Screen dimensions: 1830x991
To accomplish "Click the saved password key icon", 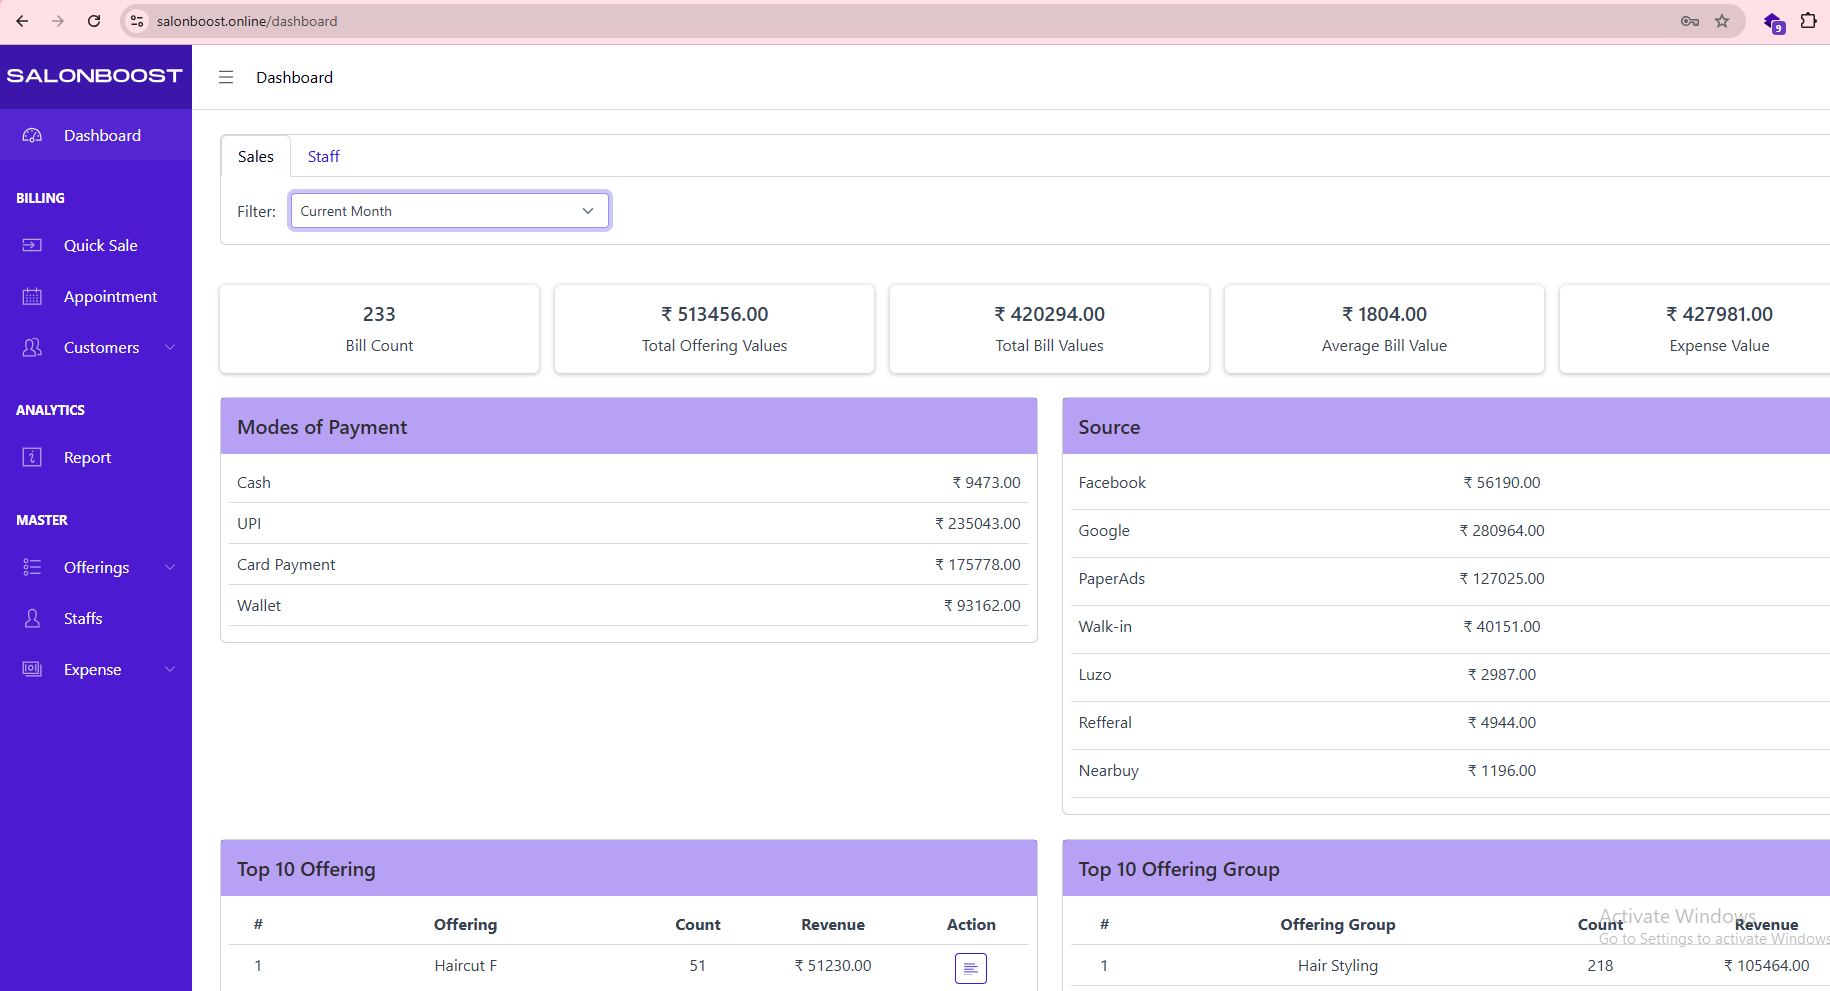I will (1690, 21).
